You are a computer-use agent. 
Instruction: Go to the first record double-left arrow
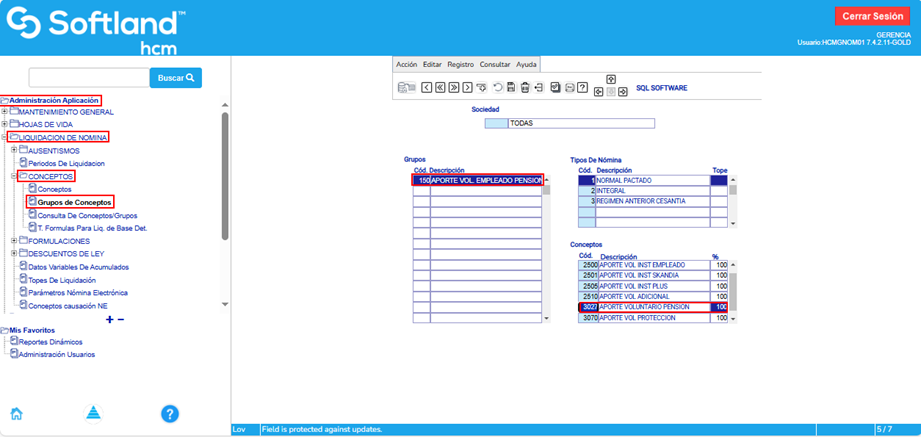[x=440, y=88]
